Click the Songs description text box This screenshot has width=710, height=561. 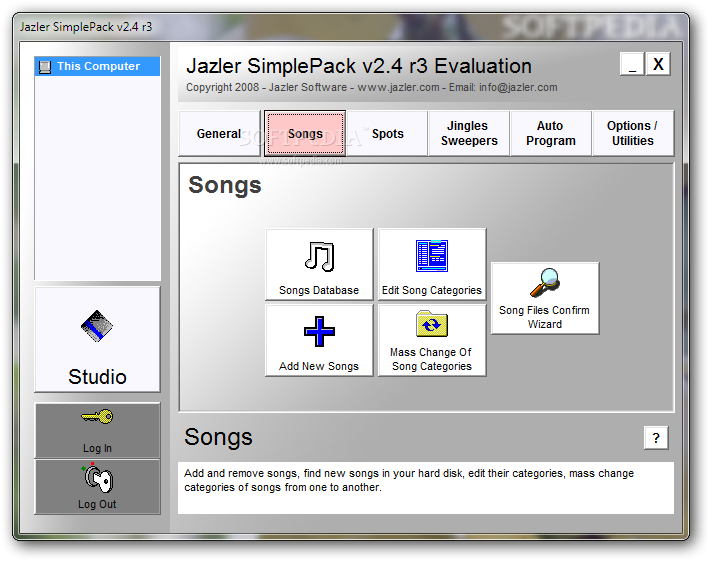(x=426, y=488)
